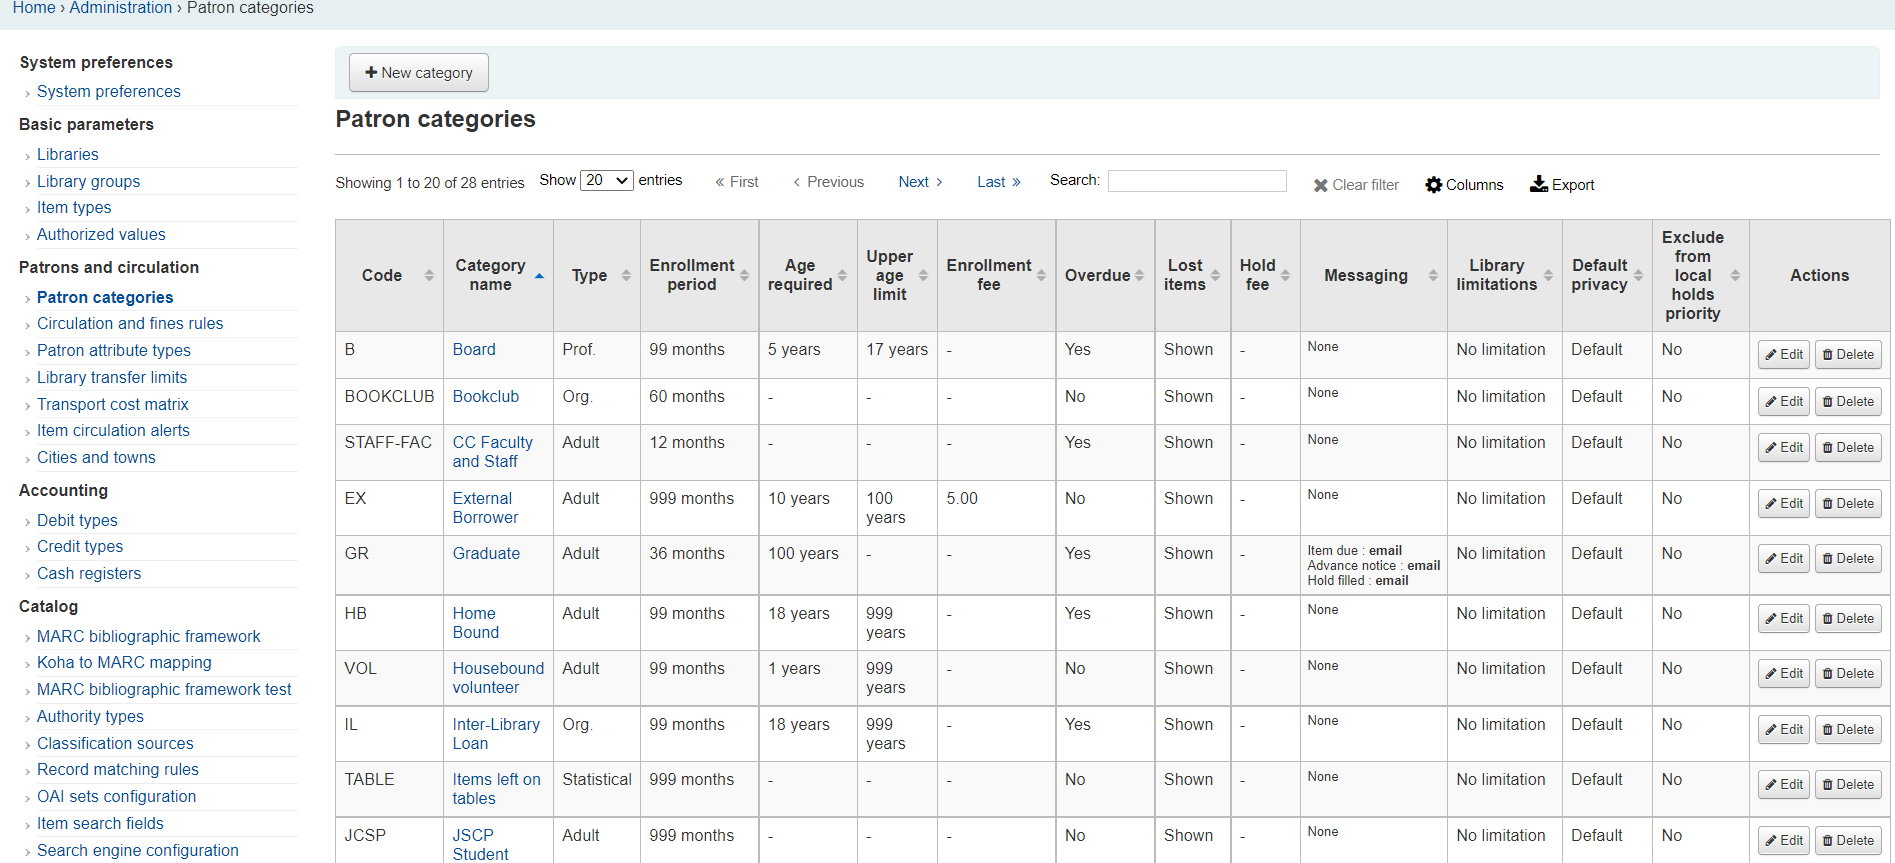
Task: Sort by Upper age limit arrows
Action: click(923, 275)
